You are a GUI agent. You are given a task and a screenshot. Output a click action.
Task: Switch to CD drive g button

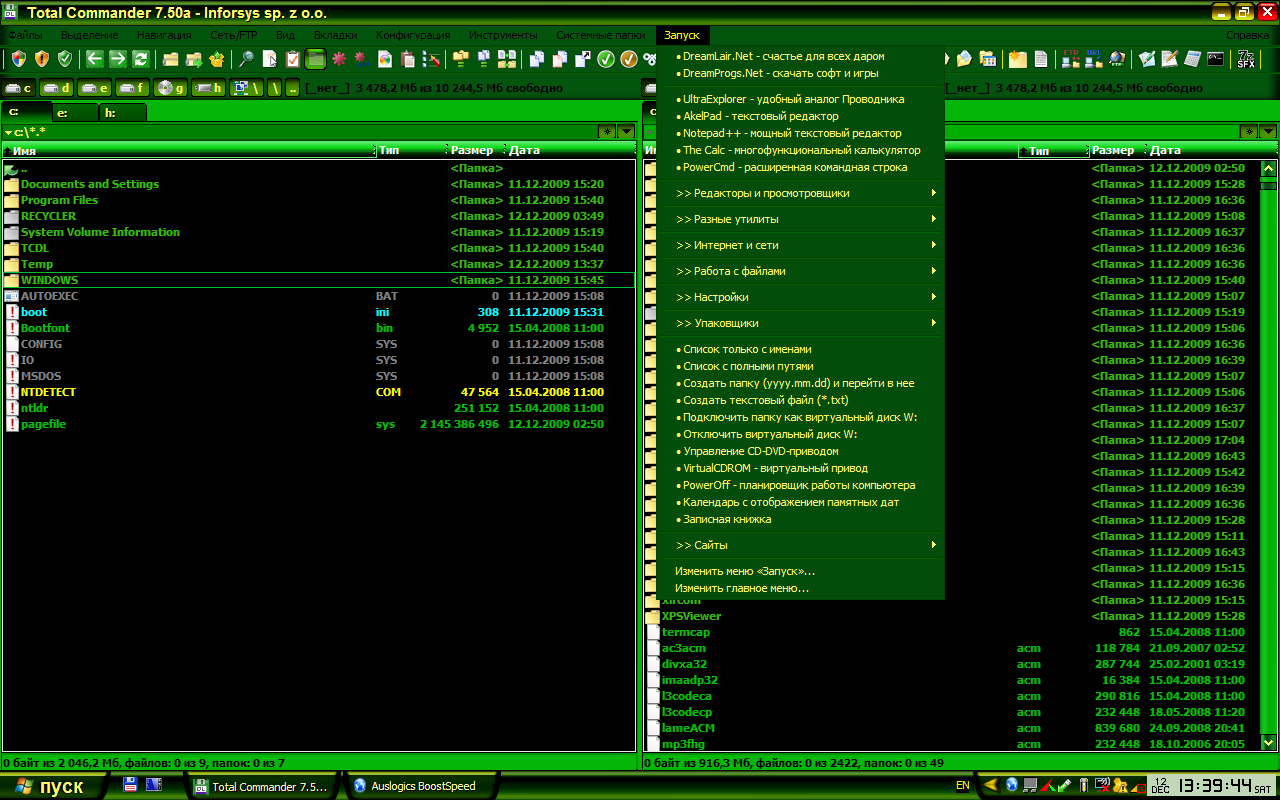pyautogui.click(x=171, y=88)
